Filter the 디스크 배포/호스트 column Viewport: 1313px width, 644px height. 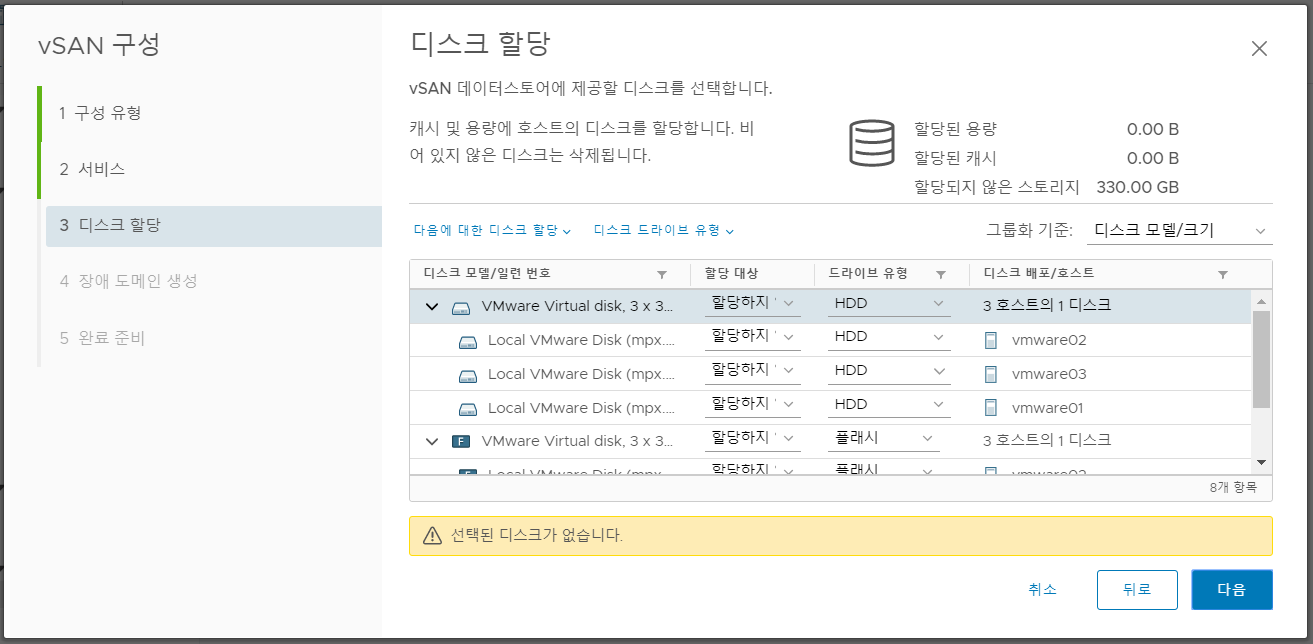tap(1223, 274)
